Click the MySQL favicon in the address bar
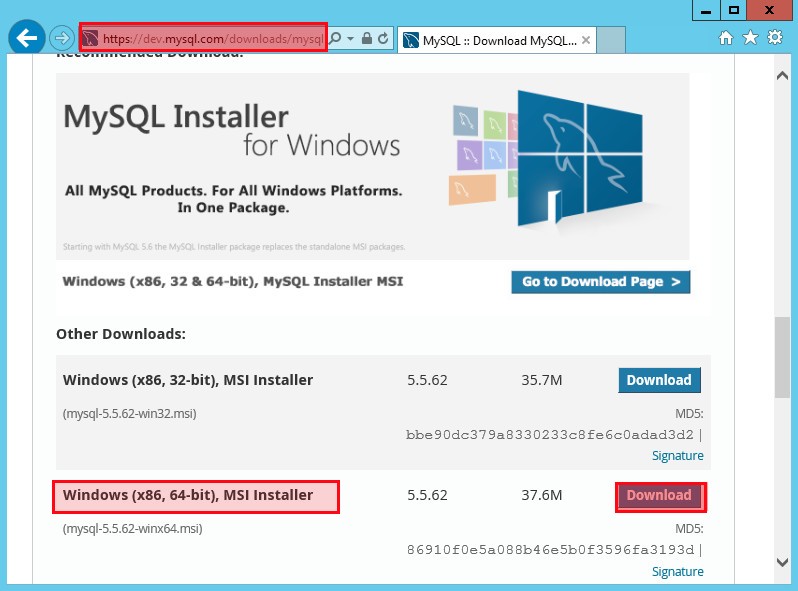This screenshot has height=591, width=798. [91, 38]
